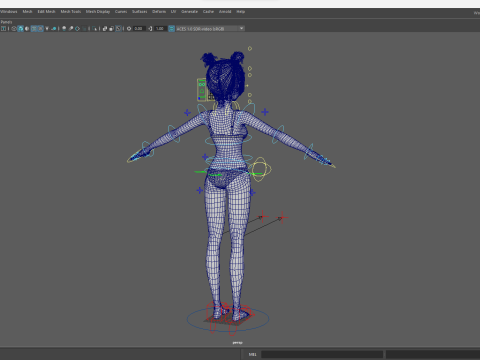This screenshot has width=480, height=360.
Task: Select the blue circular main control at the feet
Action: 228,319
